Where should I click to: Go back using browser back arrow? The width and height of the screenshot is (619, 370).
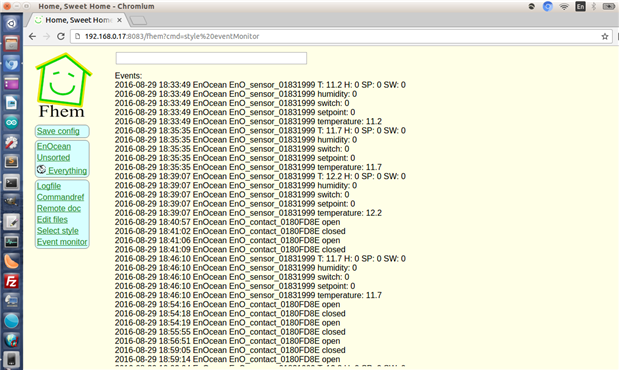click(32, 36)
